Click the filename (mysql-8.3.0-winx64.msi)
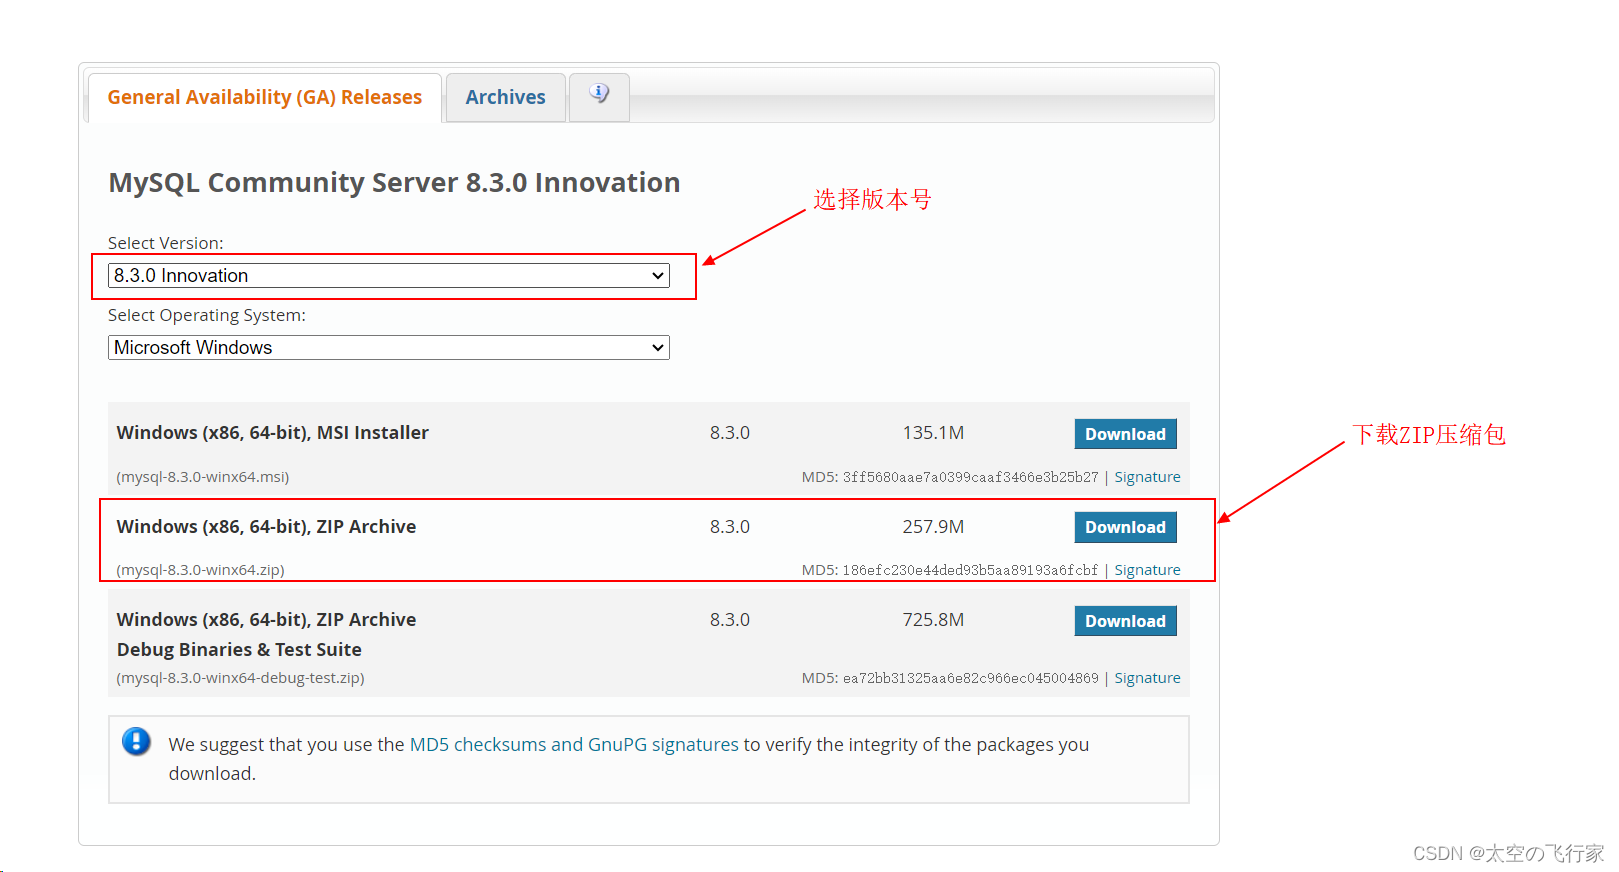Screen dimensions: 1619x872 pyautogui.click(x=203, y=477)
